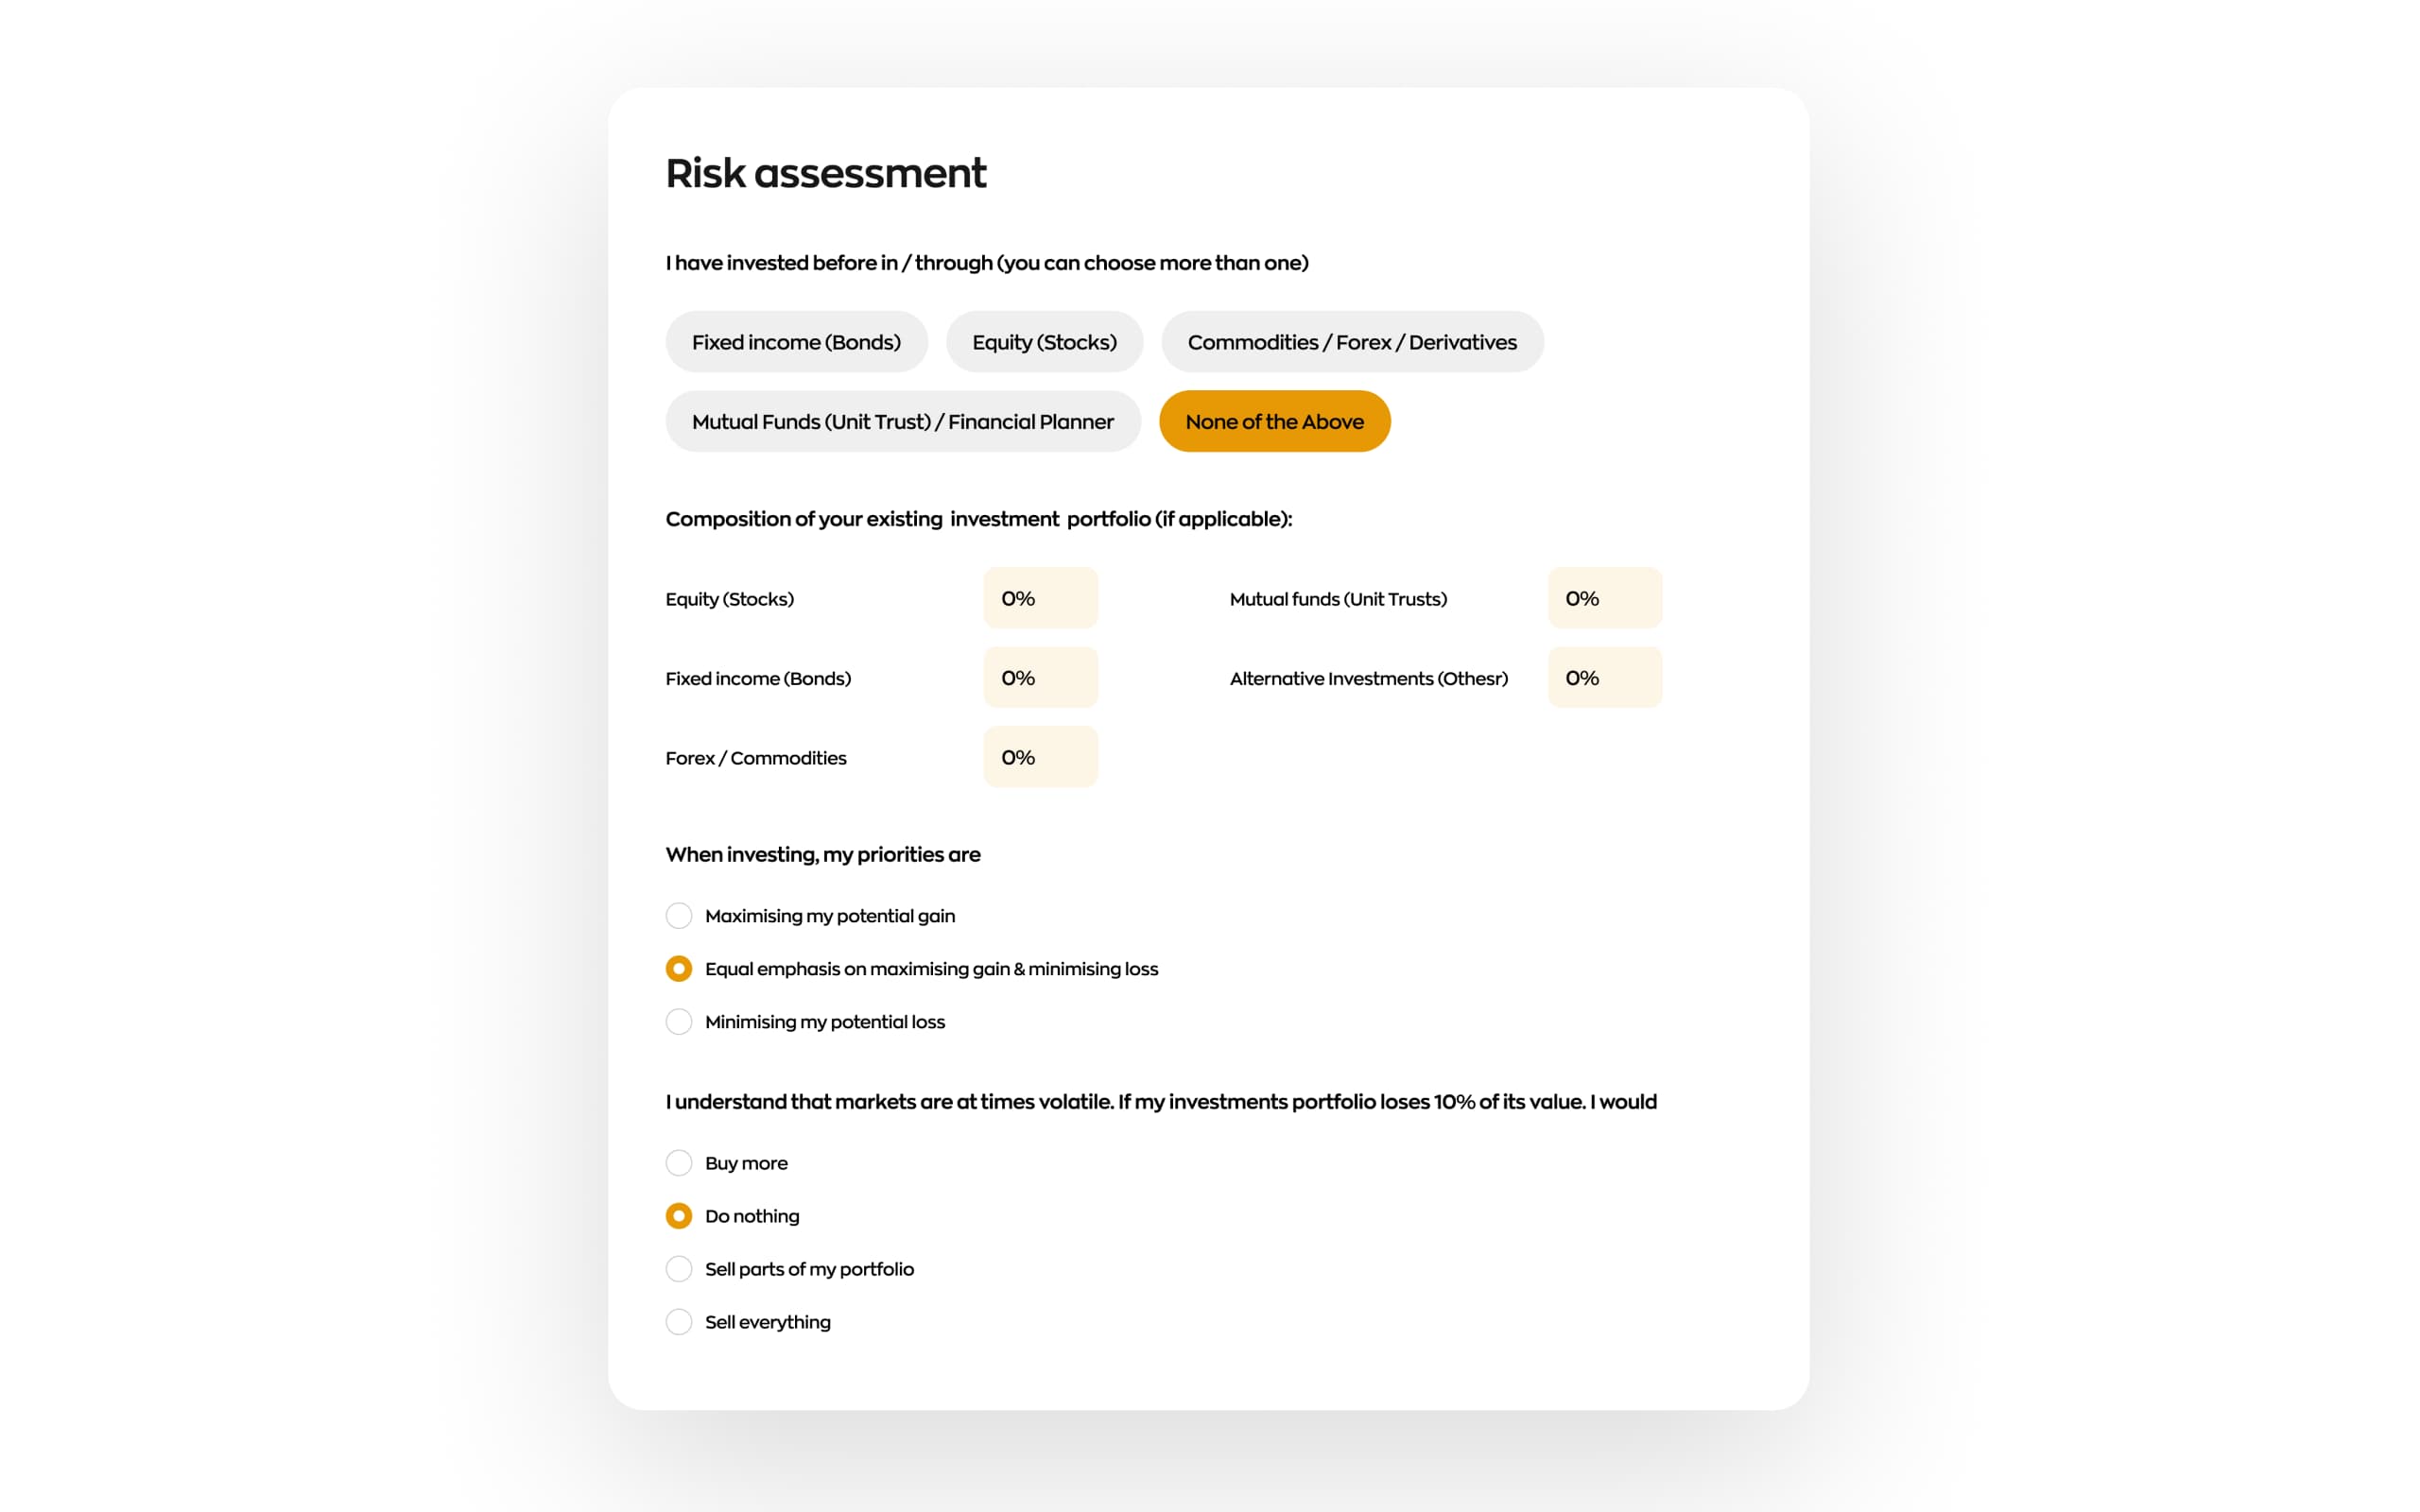Viewport: 2420px width, 1512px height.
Task: Toggle market volatility 'Do nothing' response icon
Action: pyautogui.click(x=678, y=1216)
